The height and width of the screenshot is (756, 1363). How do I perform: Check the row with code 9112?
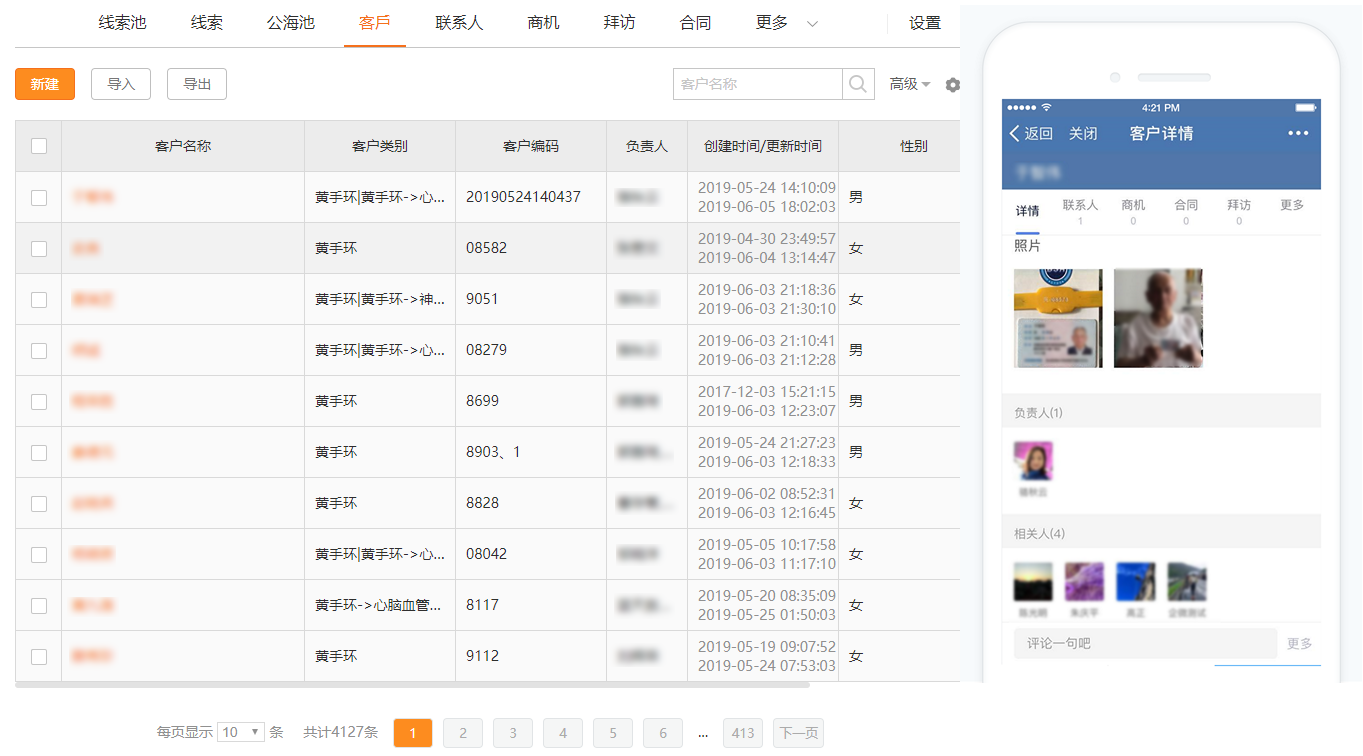(x=39, y=656)
